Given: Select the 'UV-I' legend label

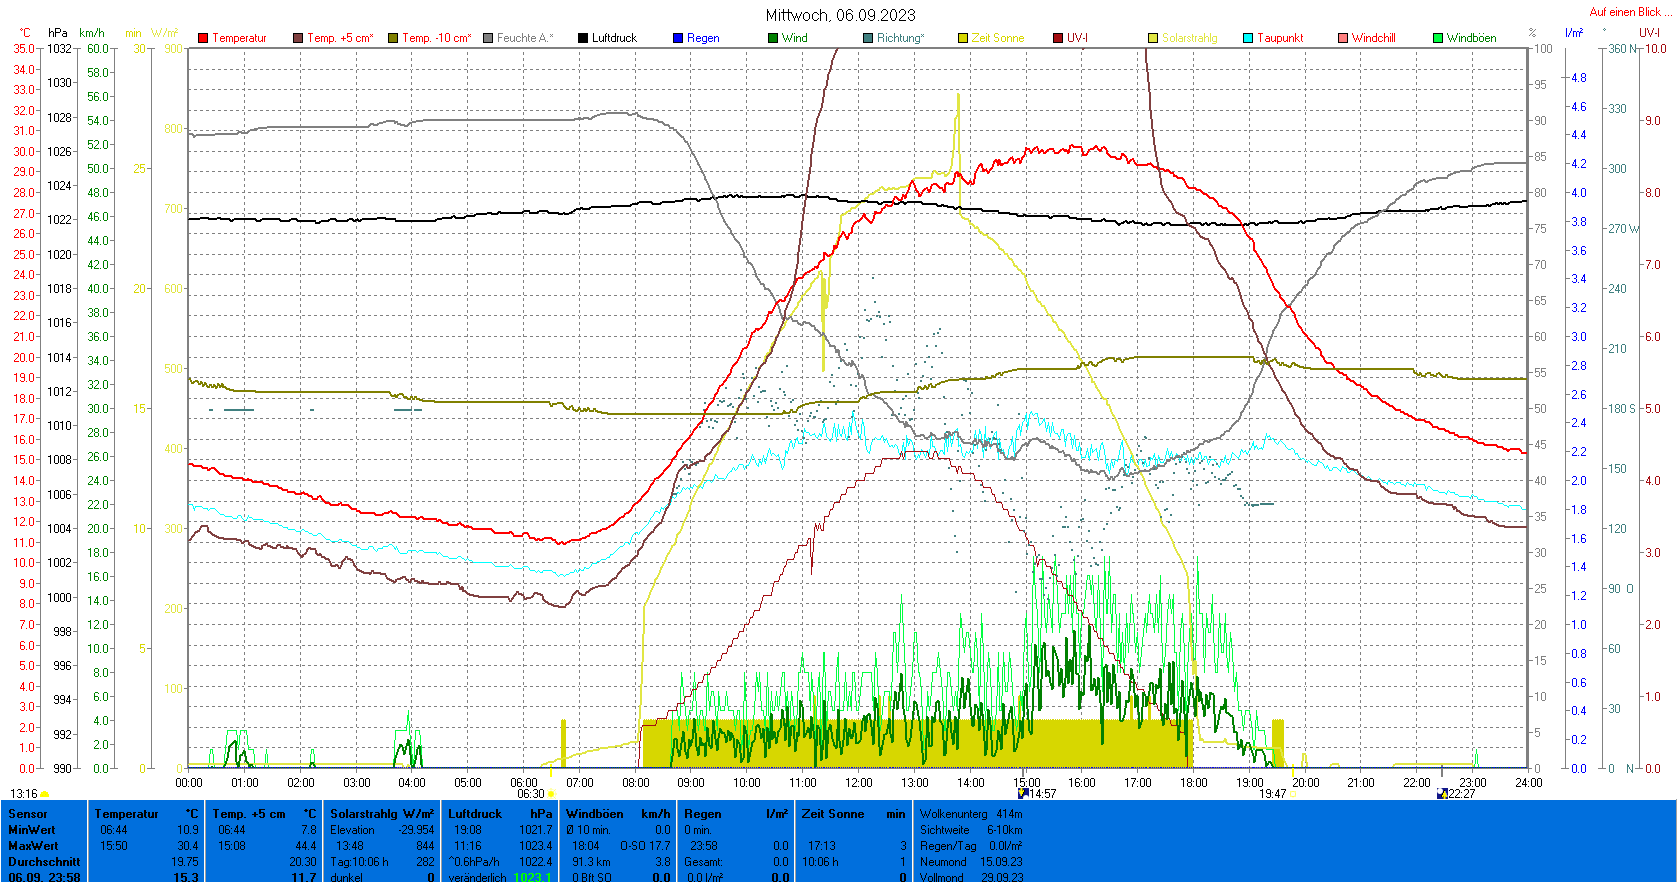Looking at the screenshot, I should click(1077, 38).
